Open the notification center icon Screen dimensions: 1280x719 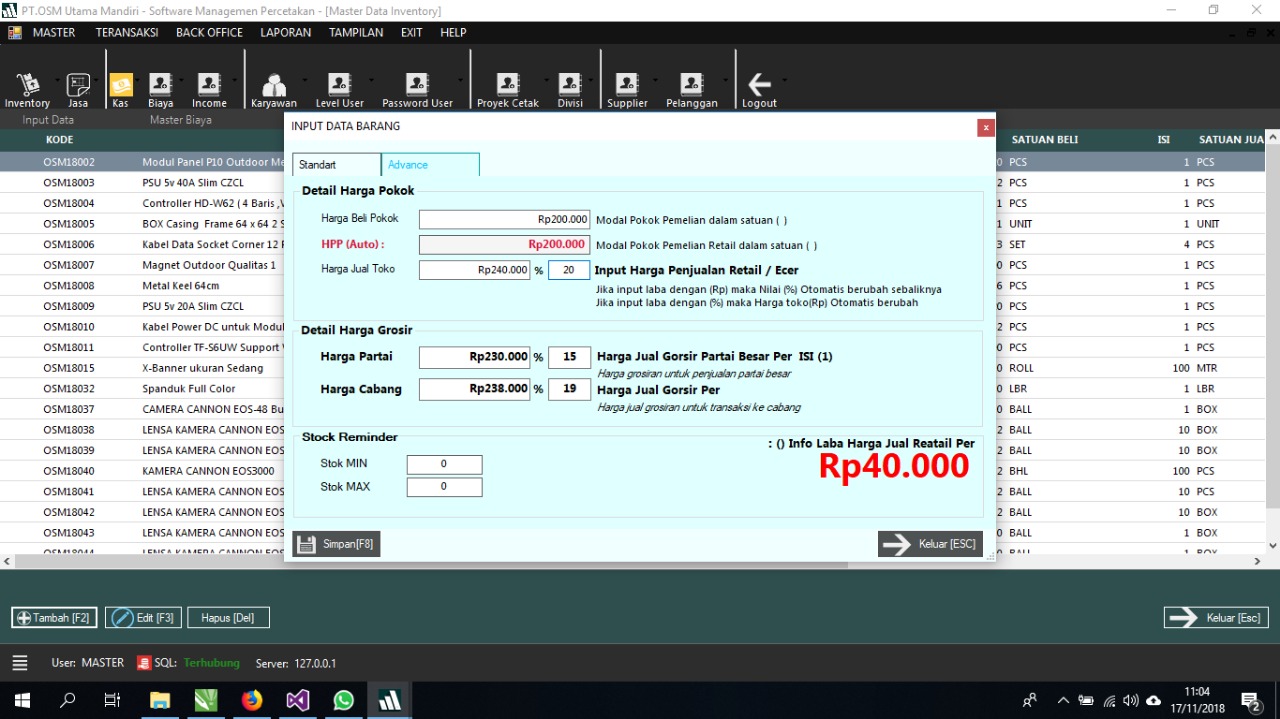pyautogui.click(x=1251, y=701)
